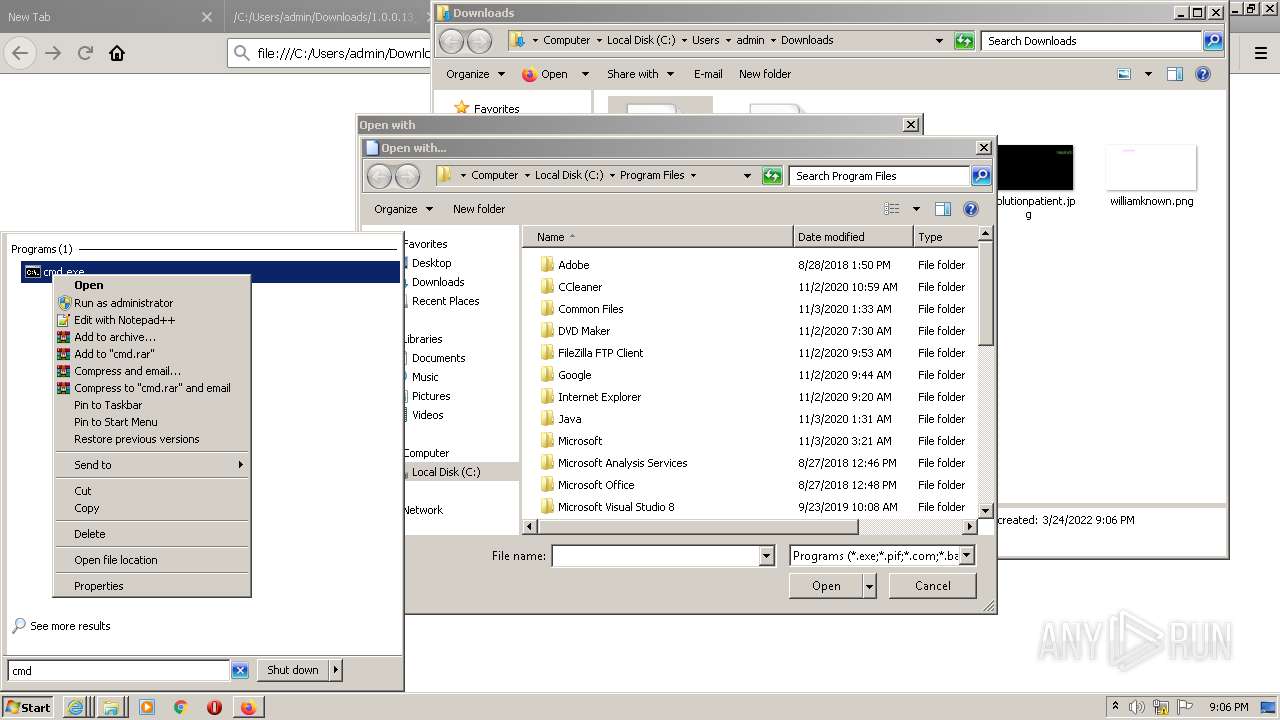Clear the Start menu search box
Viewport: 1280px width, 720px height.
click(x=240, y=671)
